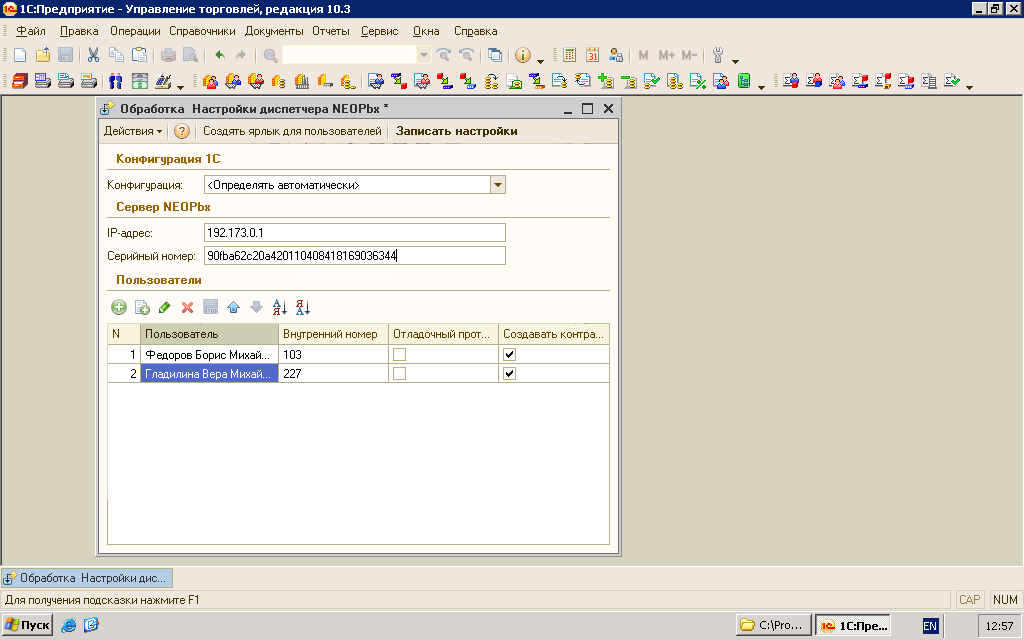Sort the users table descending Я-А
Image resolution: width=1024 pixels, height=640 pixels.
click(x=302, y=307)
